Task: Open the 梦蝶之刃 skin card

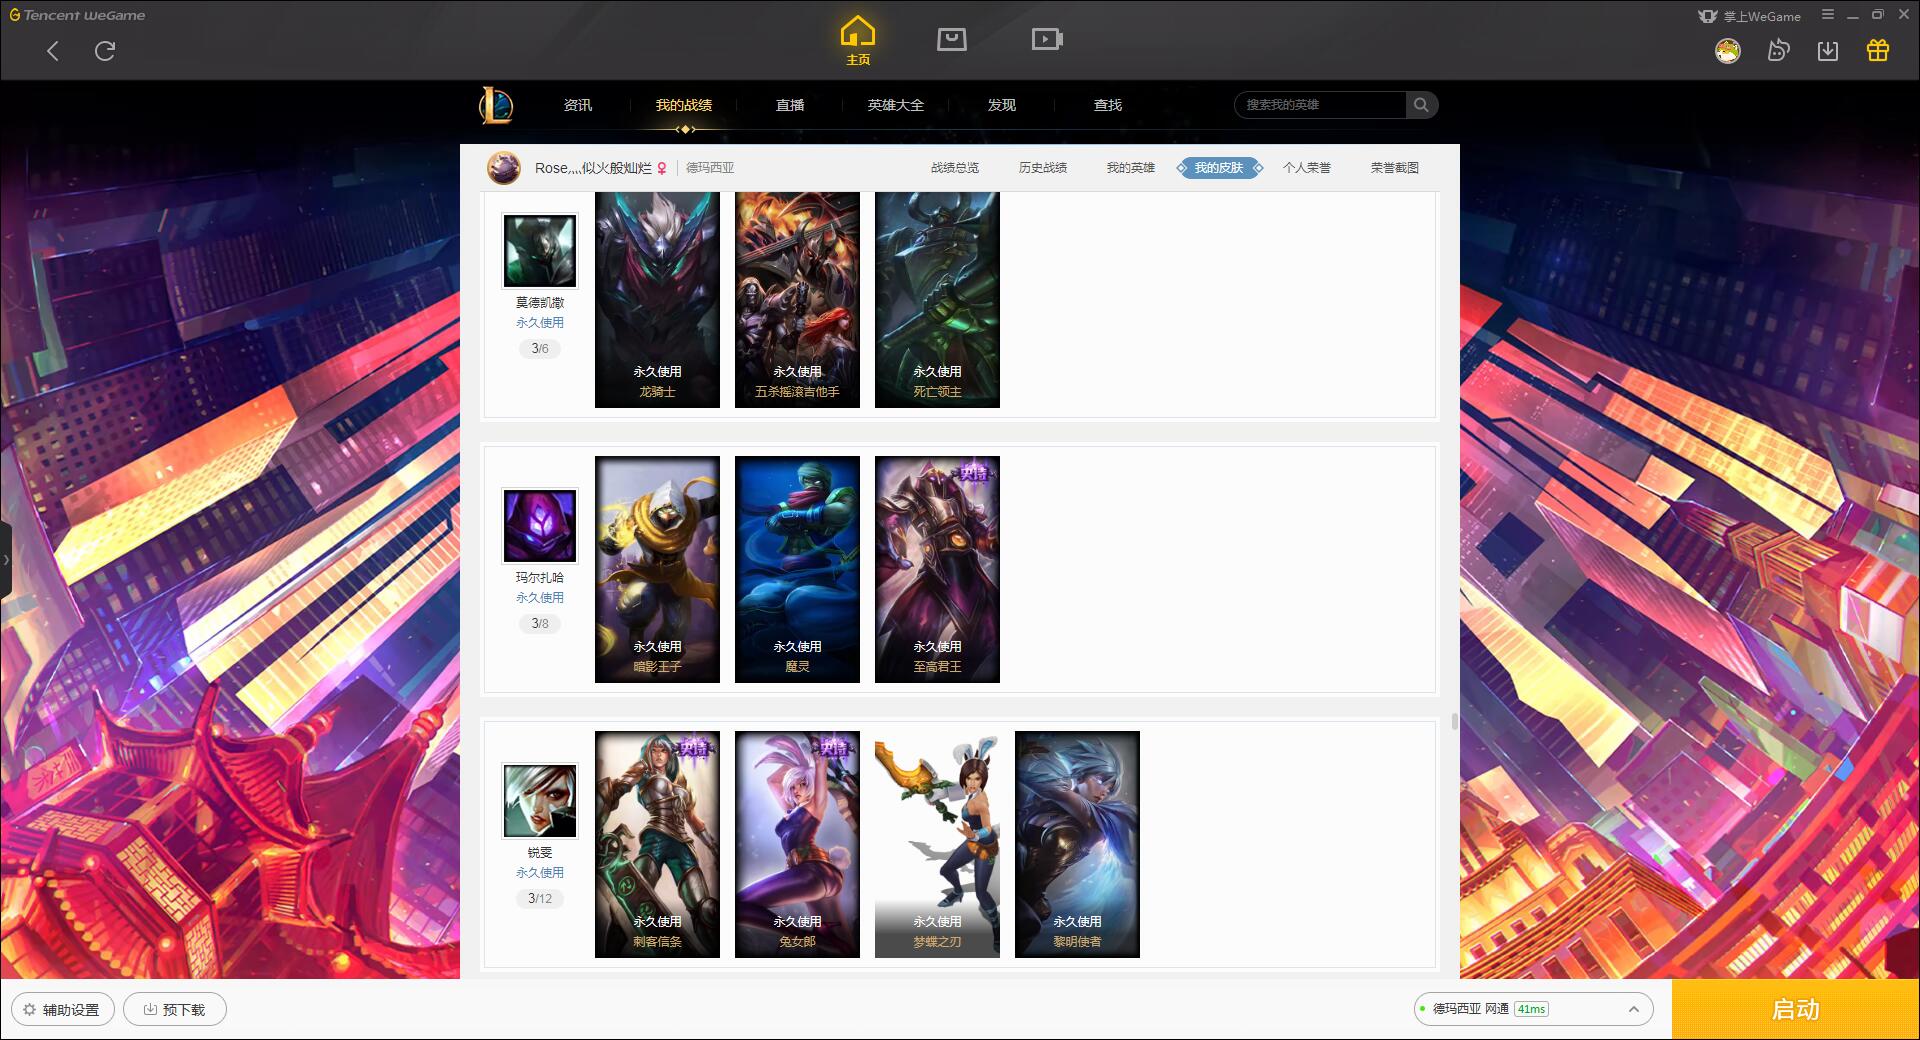Action: pyautogui.click(x=937, y=844)
